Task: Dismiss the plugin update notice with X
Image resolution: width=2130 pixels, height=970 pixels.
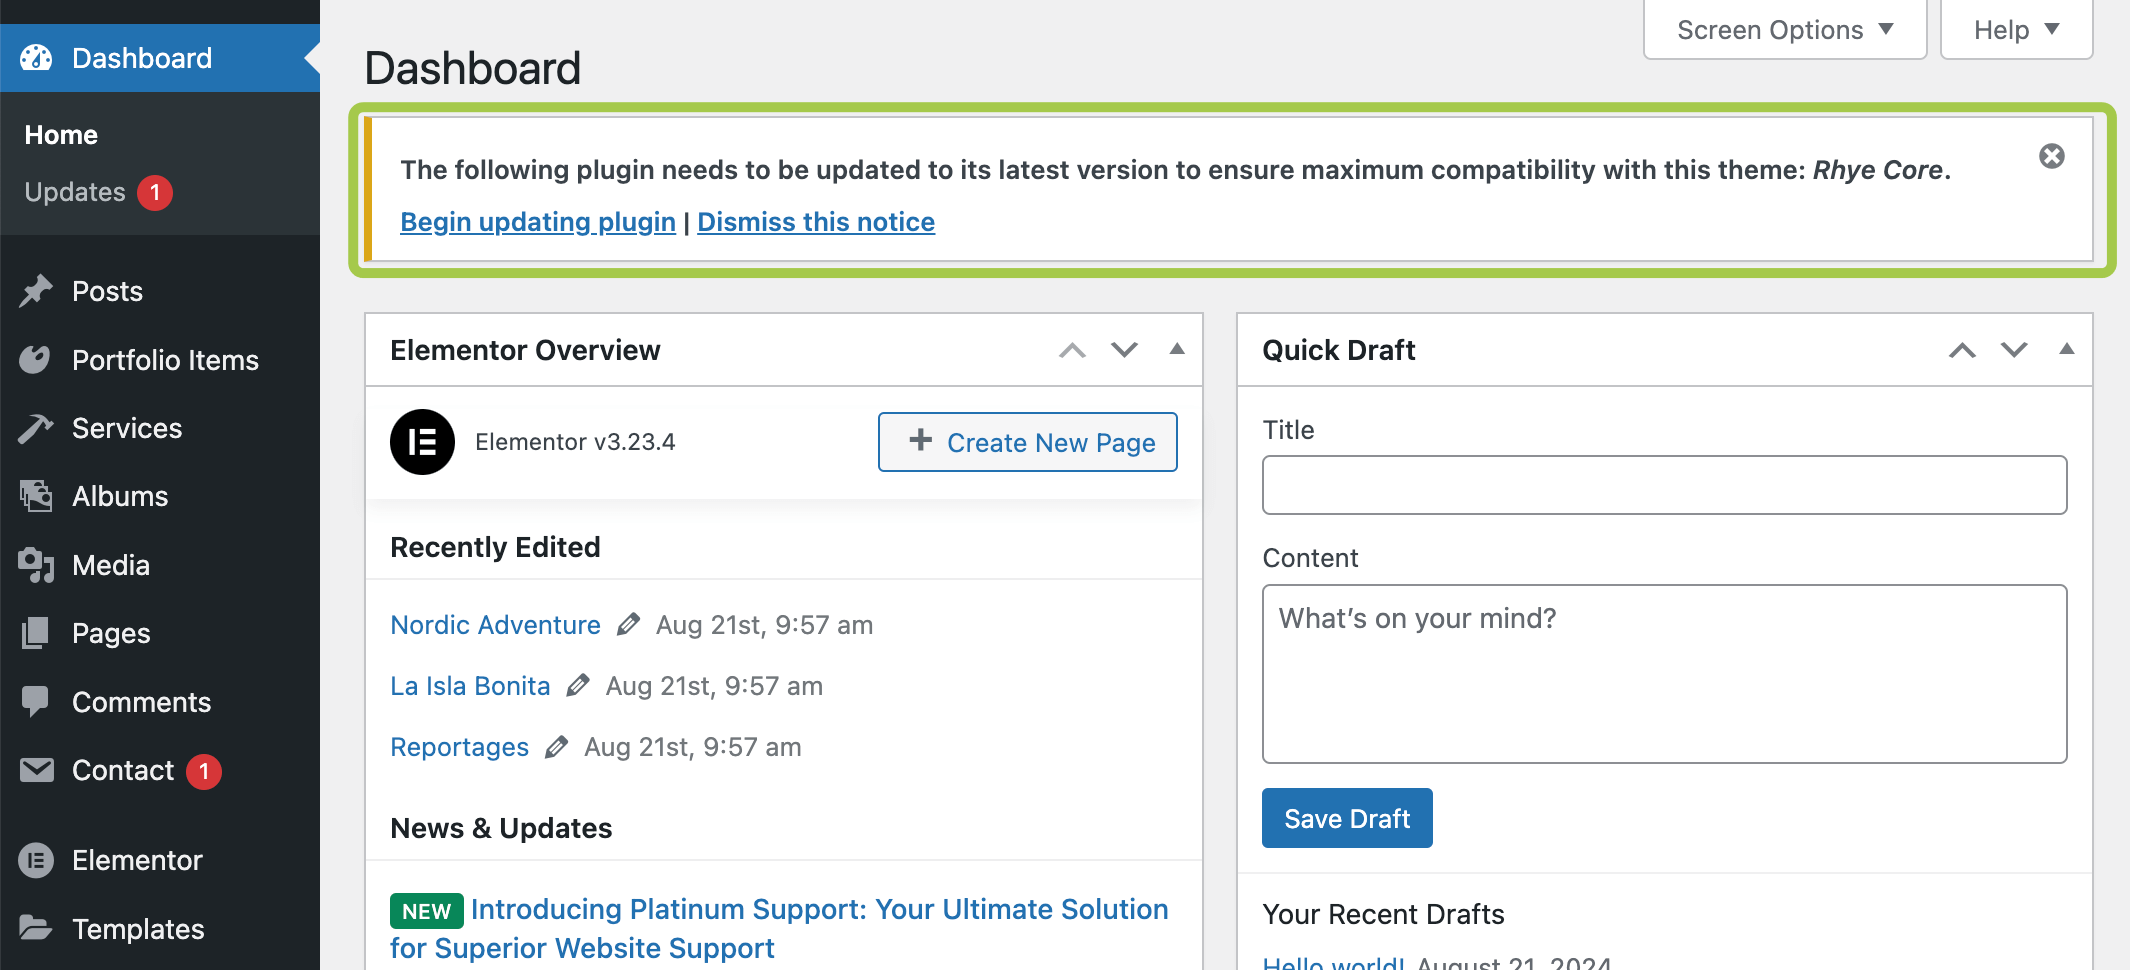Action: point(2051,156)
